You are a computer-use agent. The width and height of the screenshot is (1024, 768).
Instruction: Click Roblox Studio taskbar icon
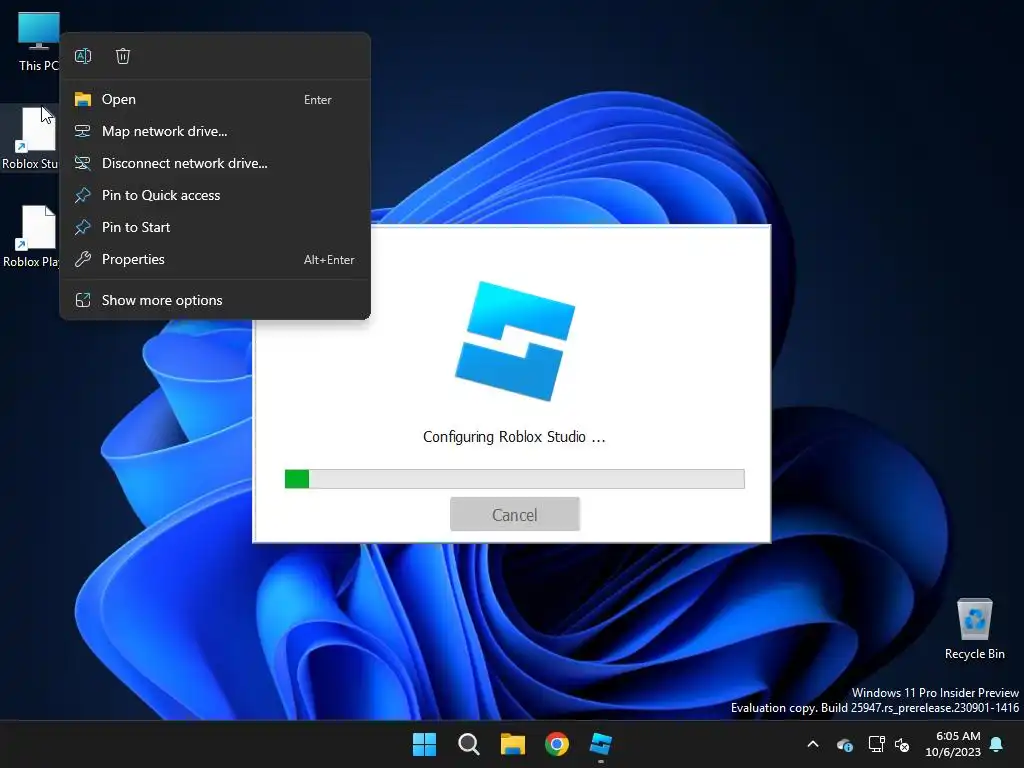click(x=601, y=744)
